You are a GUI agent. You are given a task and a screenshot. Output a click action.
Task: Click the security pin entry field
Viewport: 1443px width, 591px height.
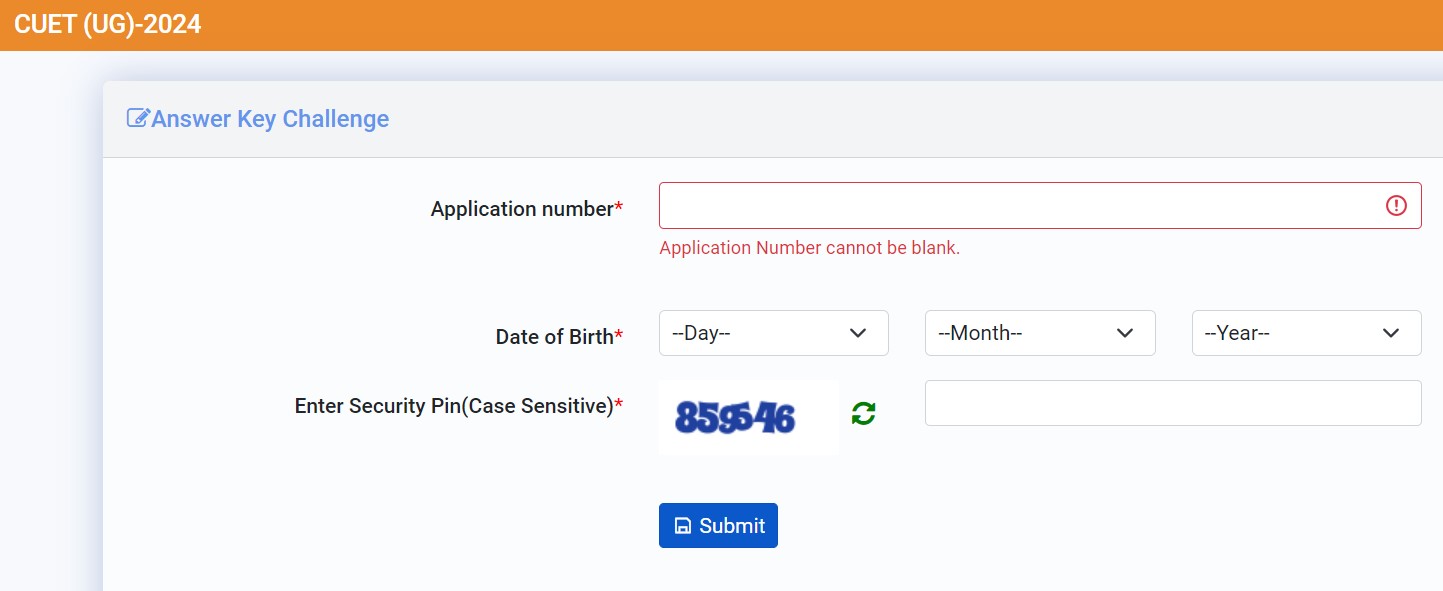(x=1173, y=403)
